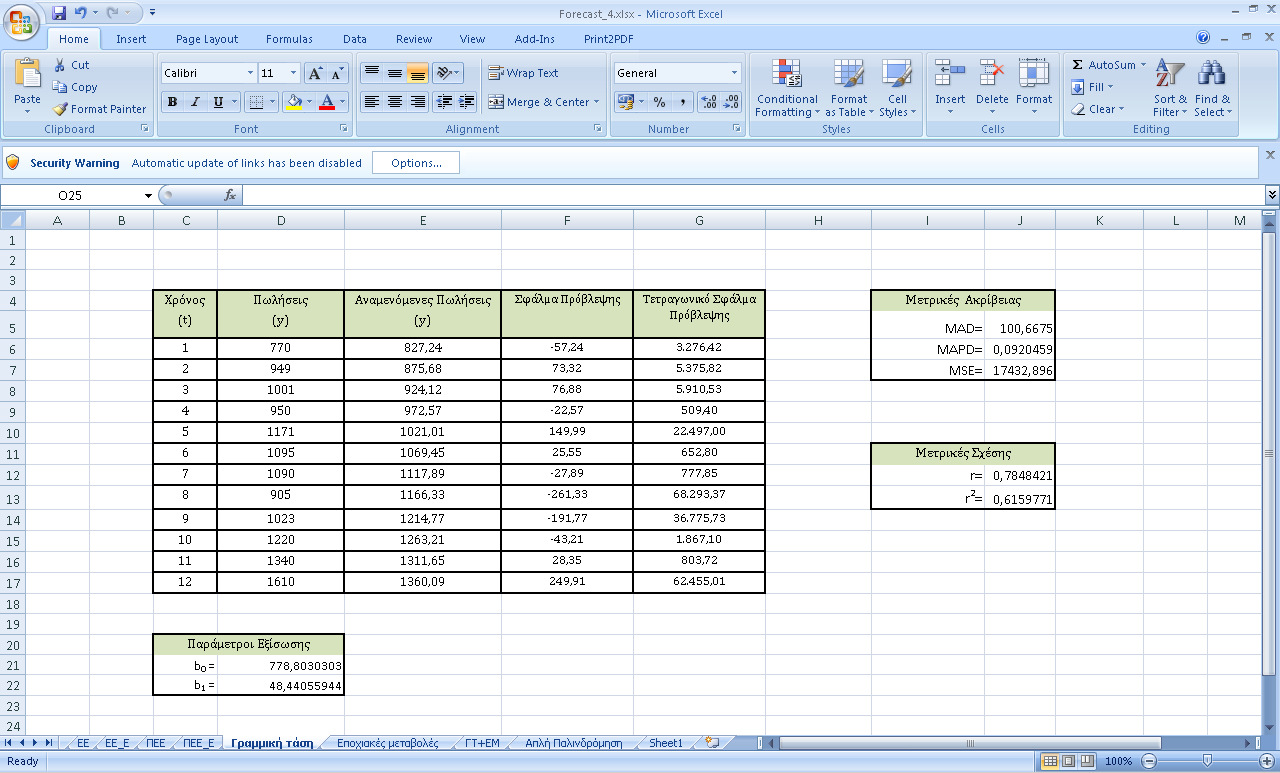Decrease decimal places

click(x=731, y=102)
